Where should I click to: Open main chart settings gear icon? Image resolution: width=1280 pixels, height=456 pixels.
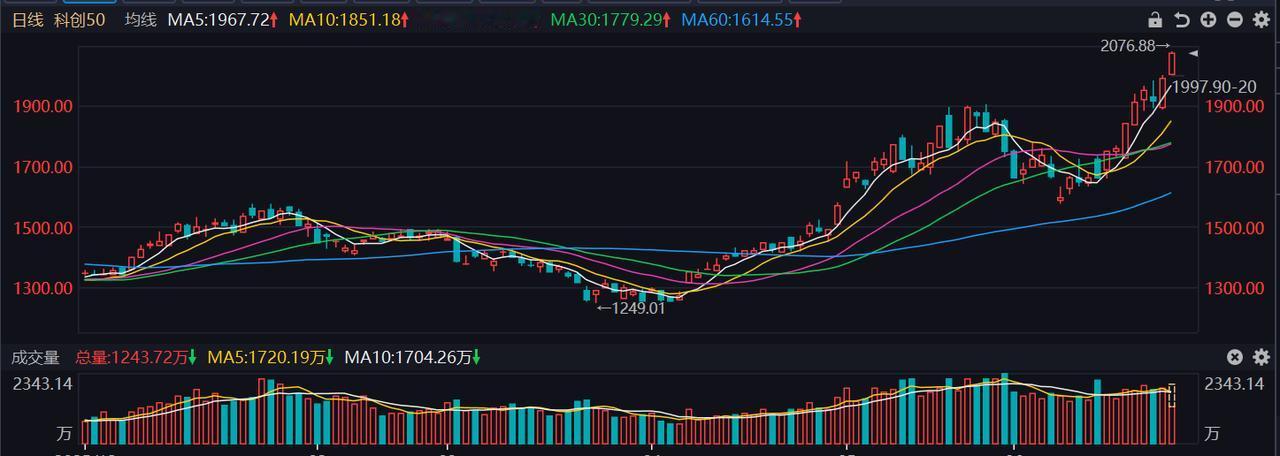click(1260, 20)
